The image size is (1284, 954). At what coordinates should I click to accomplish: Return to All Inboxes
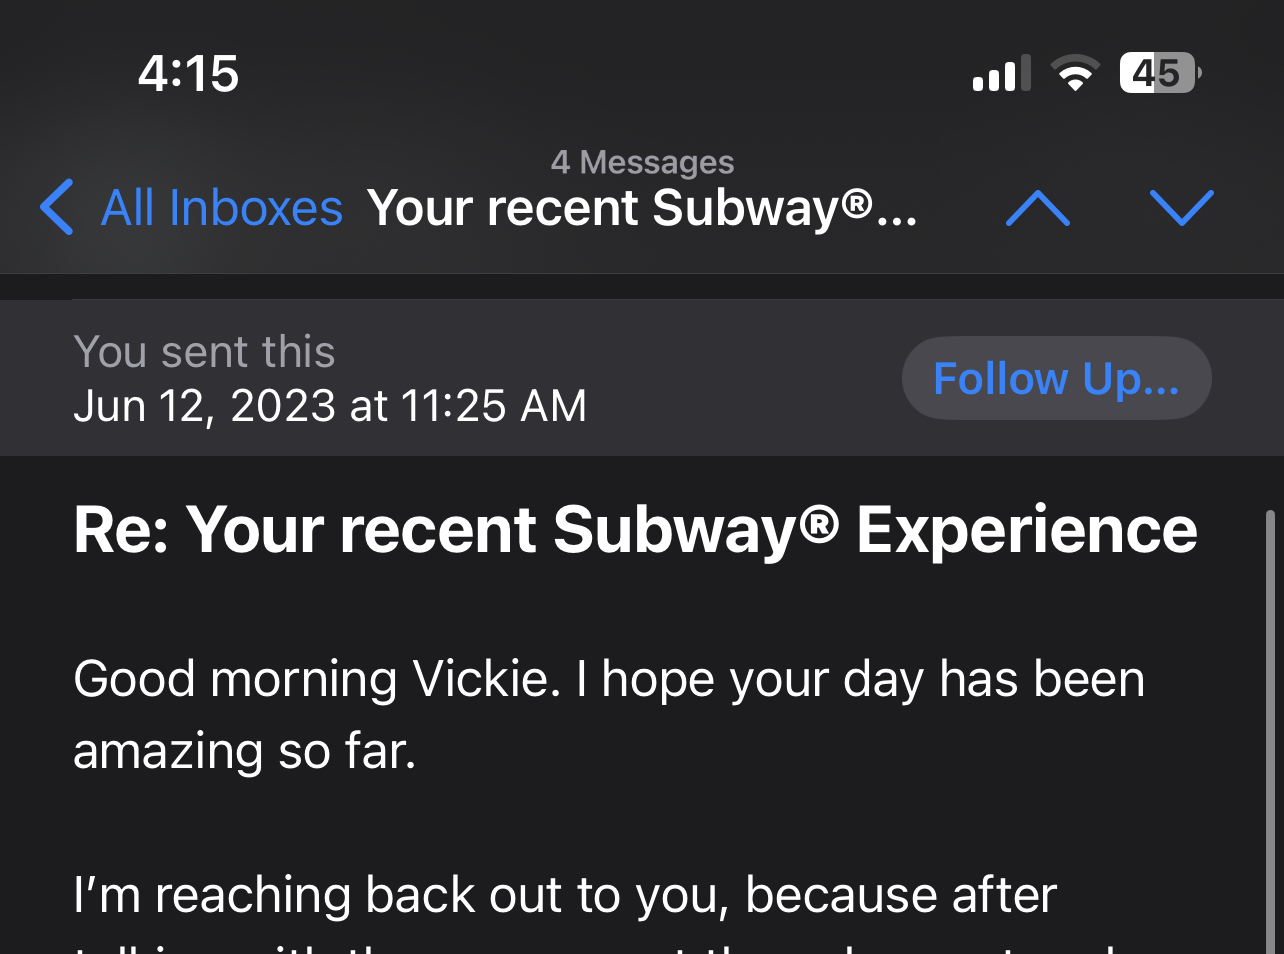click(x=221, y=208)
